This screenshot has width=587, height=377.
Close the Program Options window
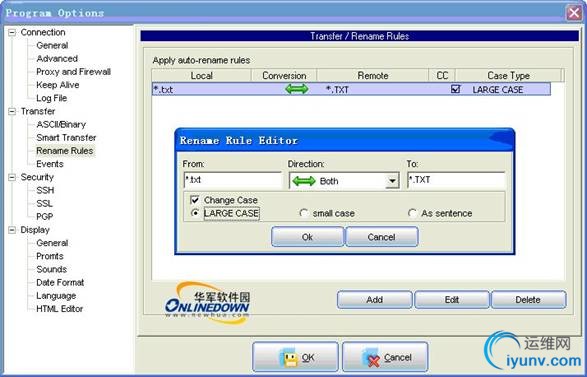574,13
